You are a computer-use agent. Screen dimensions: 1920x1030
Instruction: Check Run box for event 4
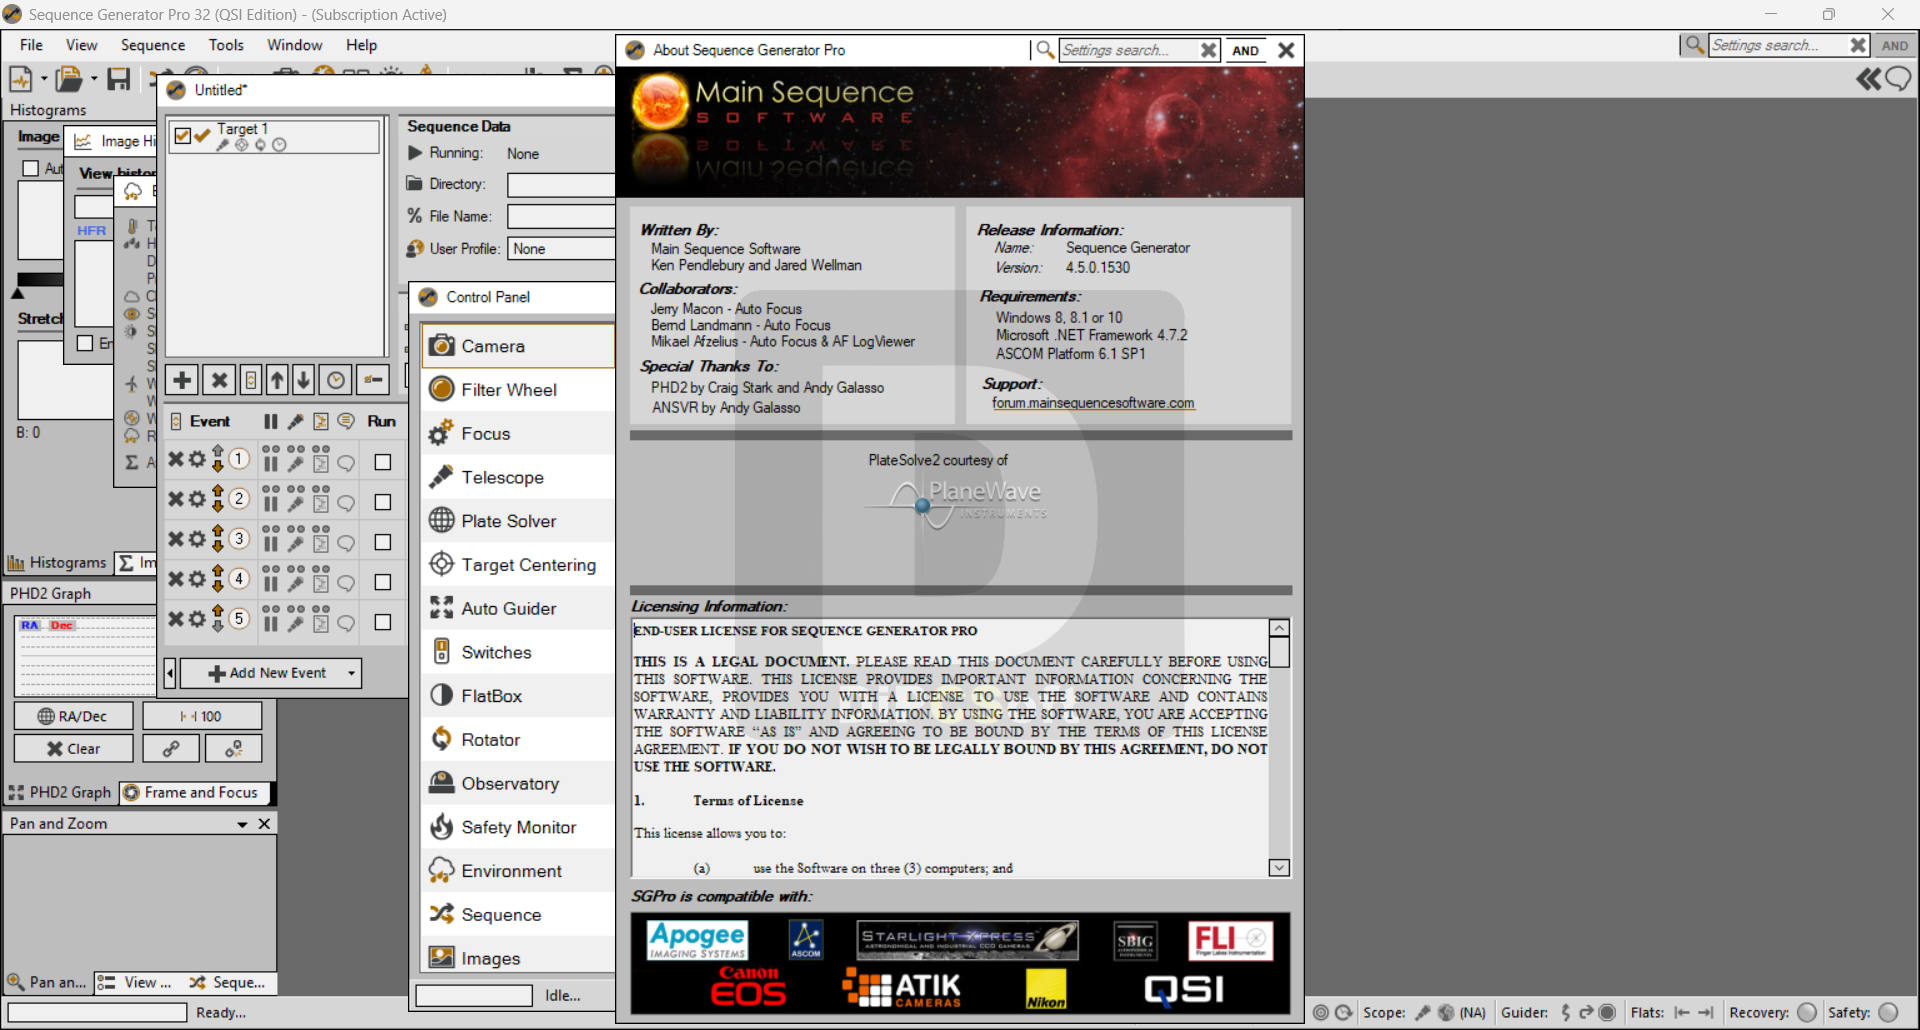point(382,582)
